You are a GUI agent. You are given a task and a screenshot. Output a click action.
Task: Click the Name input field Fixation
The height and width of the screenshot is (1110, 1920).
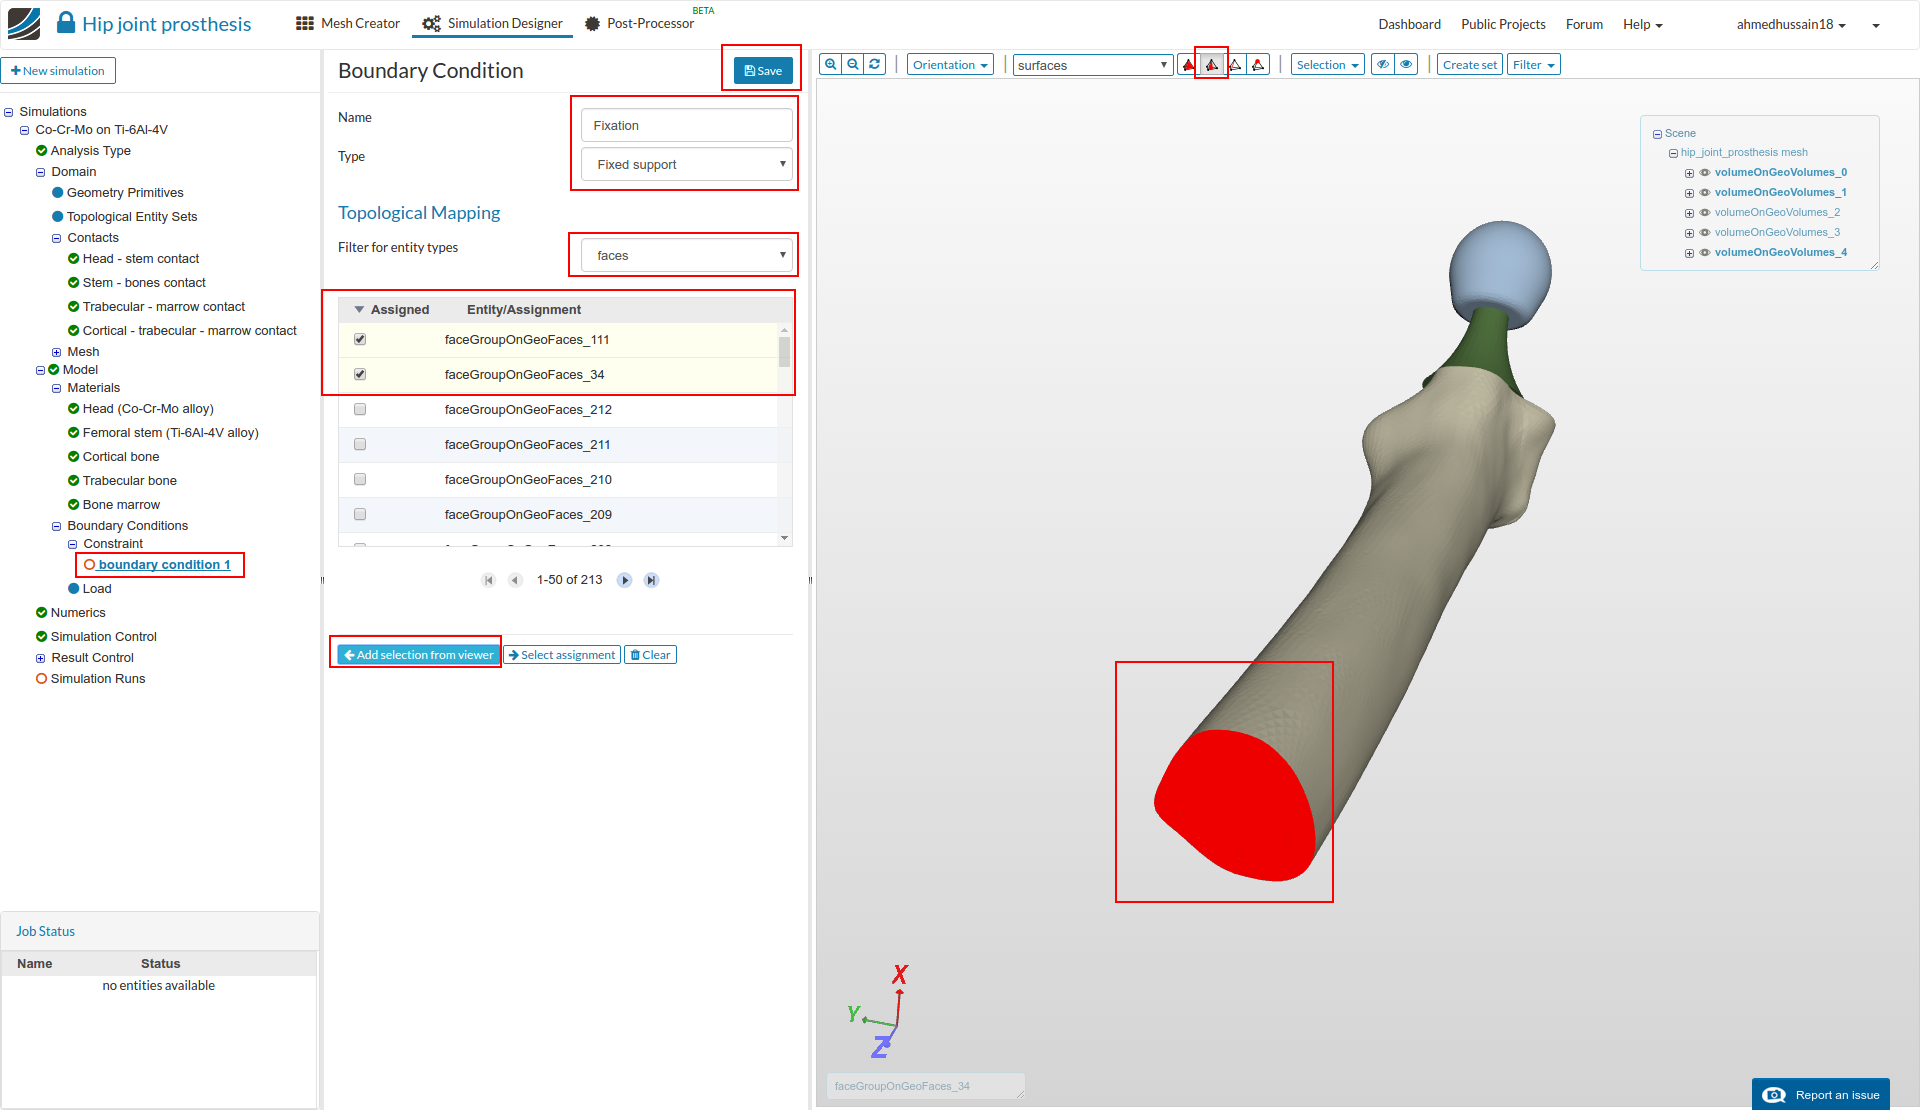686,126
